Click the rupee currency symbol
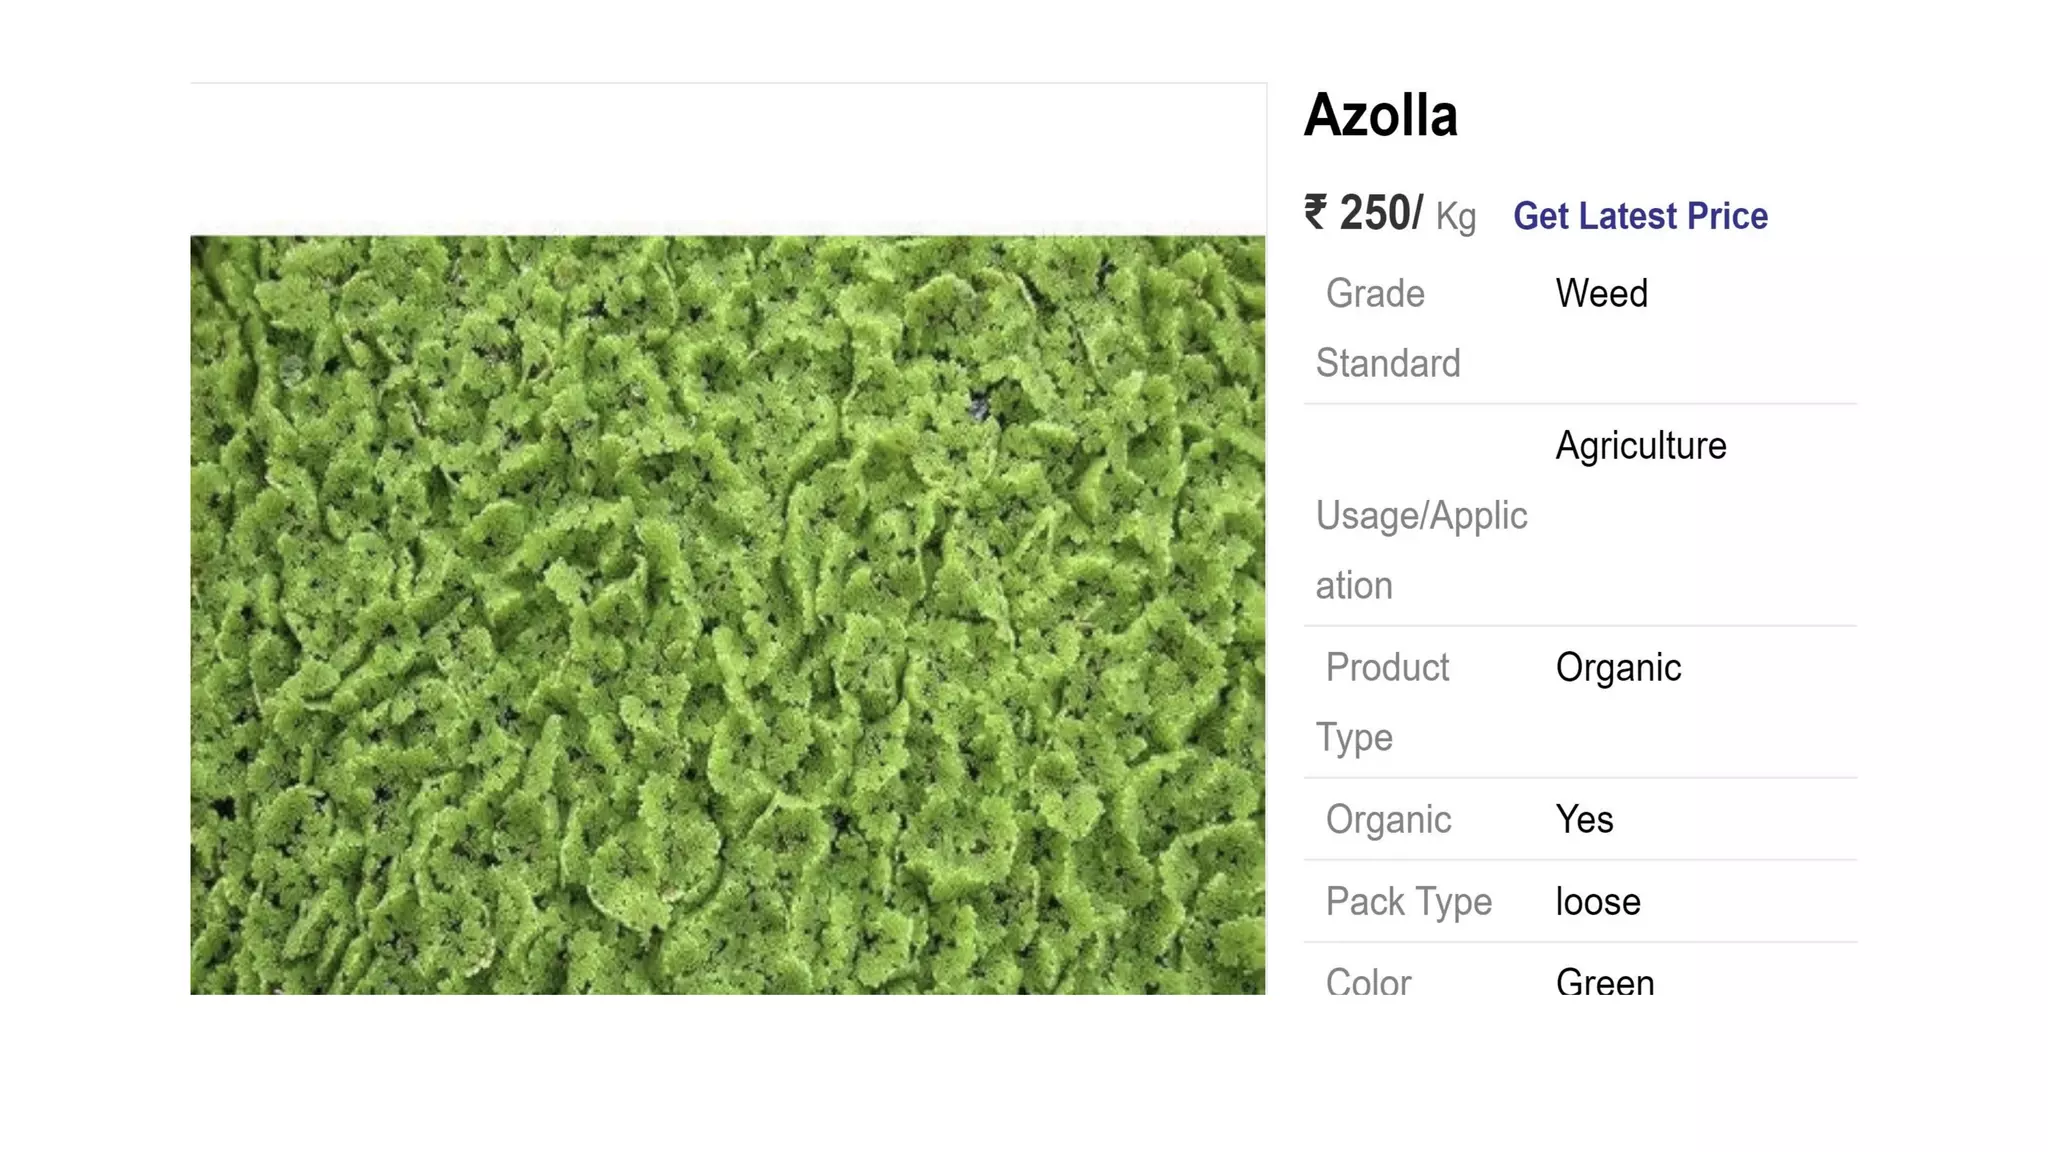The height and width of the screenshot is (1152, 2048). point(1315,213)
